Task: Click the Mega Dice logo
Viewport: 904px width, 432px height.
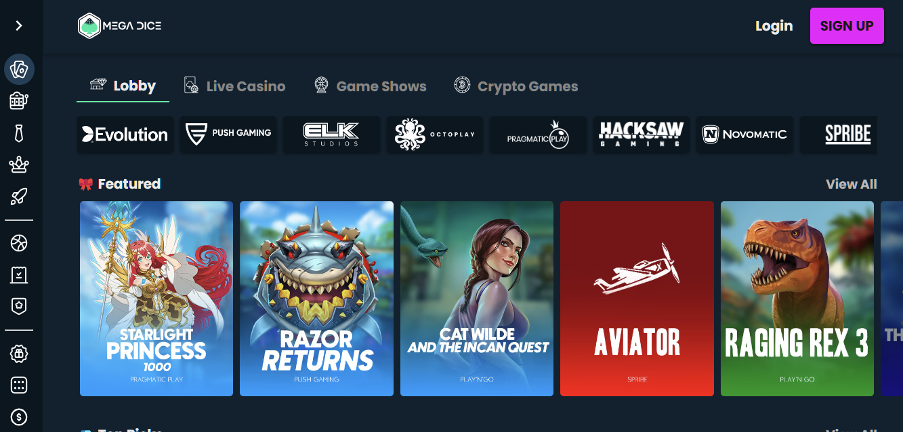Action: pyautogui.click(x=120, y=25)
